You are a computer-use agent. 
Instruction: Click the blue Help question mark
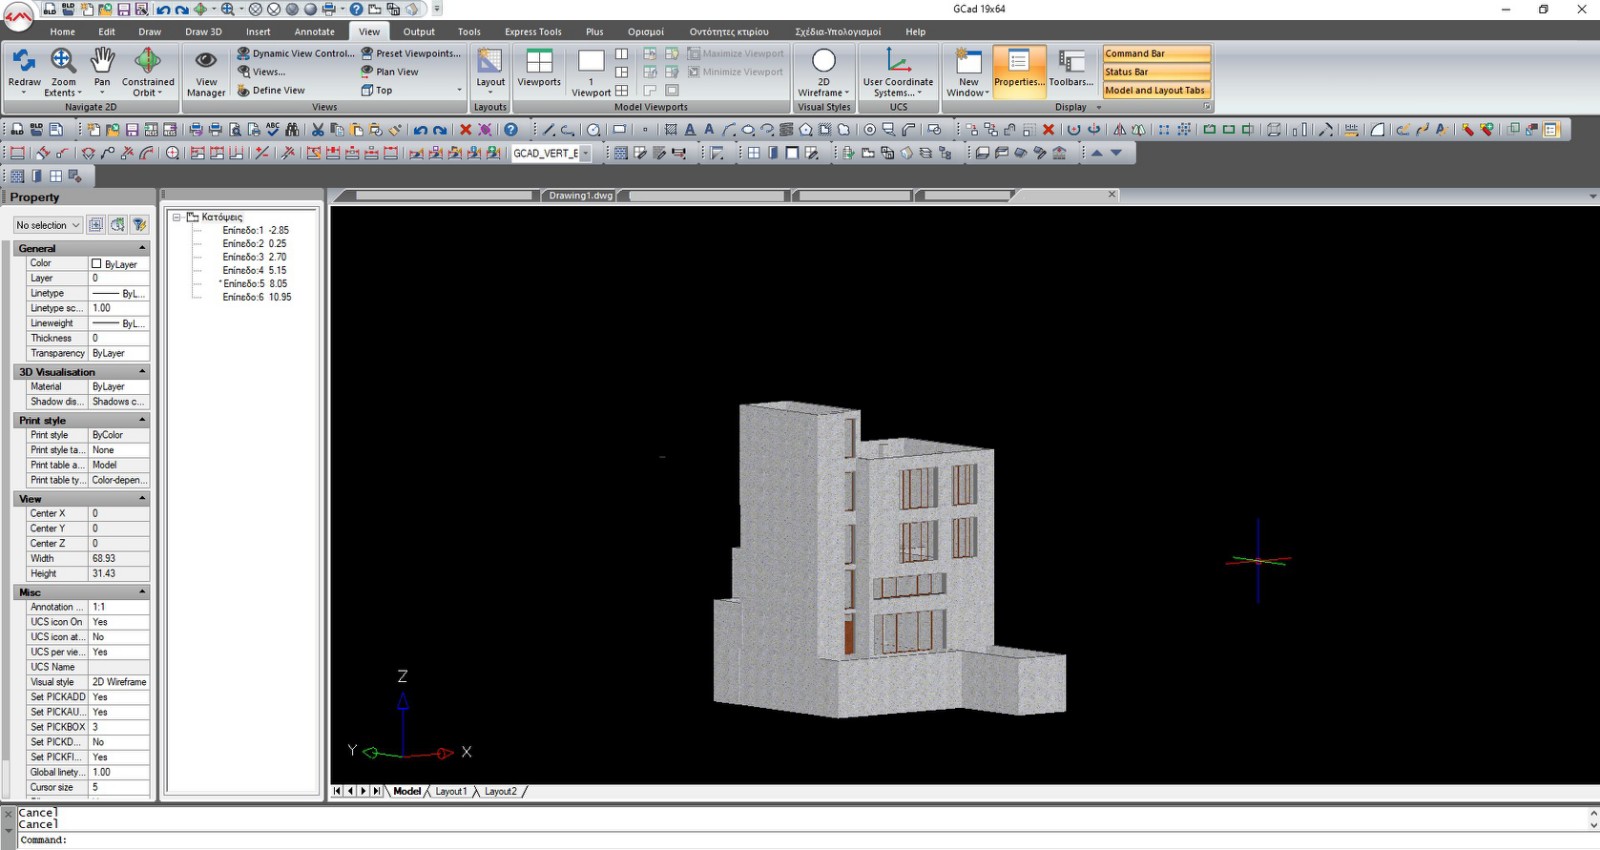pyautogui.click(x=511, y=129)
